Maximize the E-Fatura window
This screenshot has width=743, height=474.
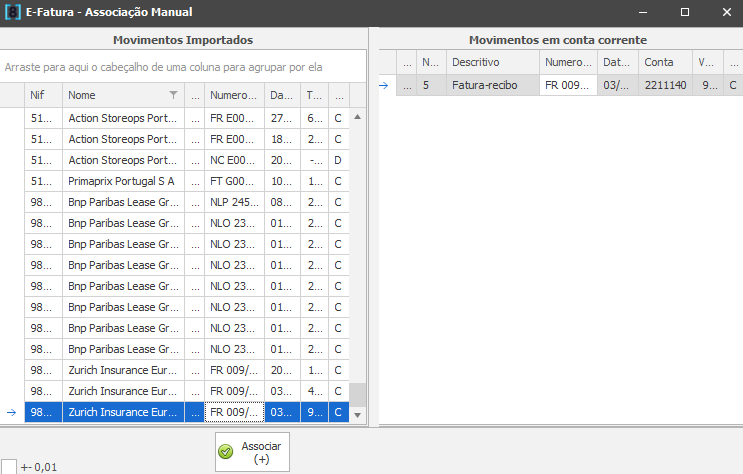(684, 12)
